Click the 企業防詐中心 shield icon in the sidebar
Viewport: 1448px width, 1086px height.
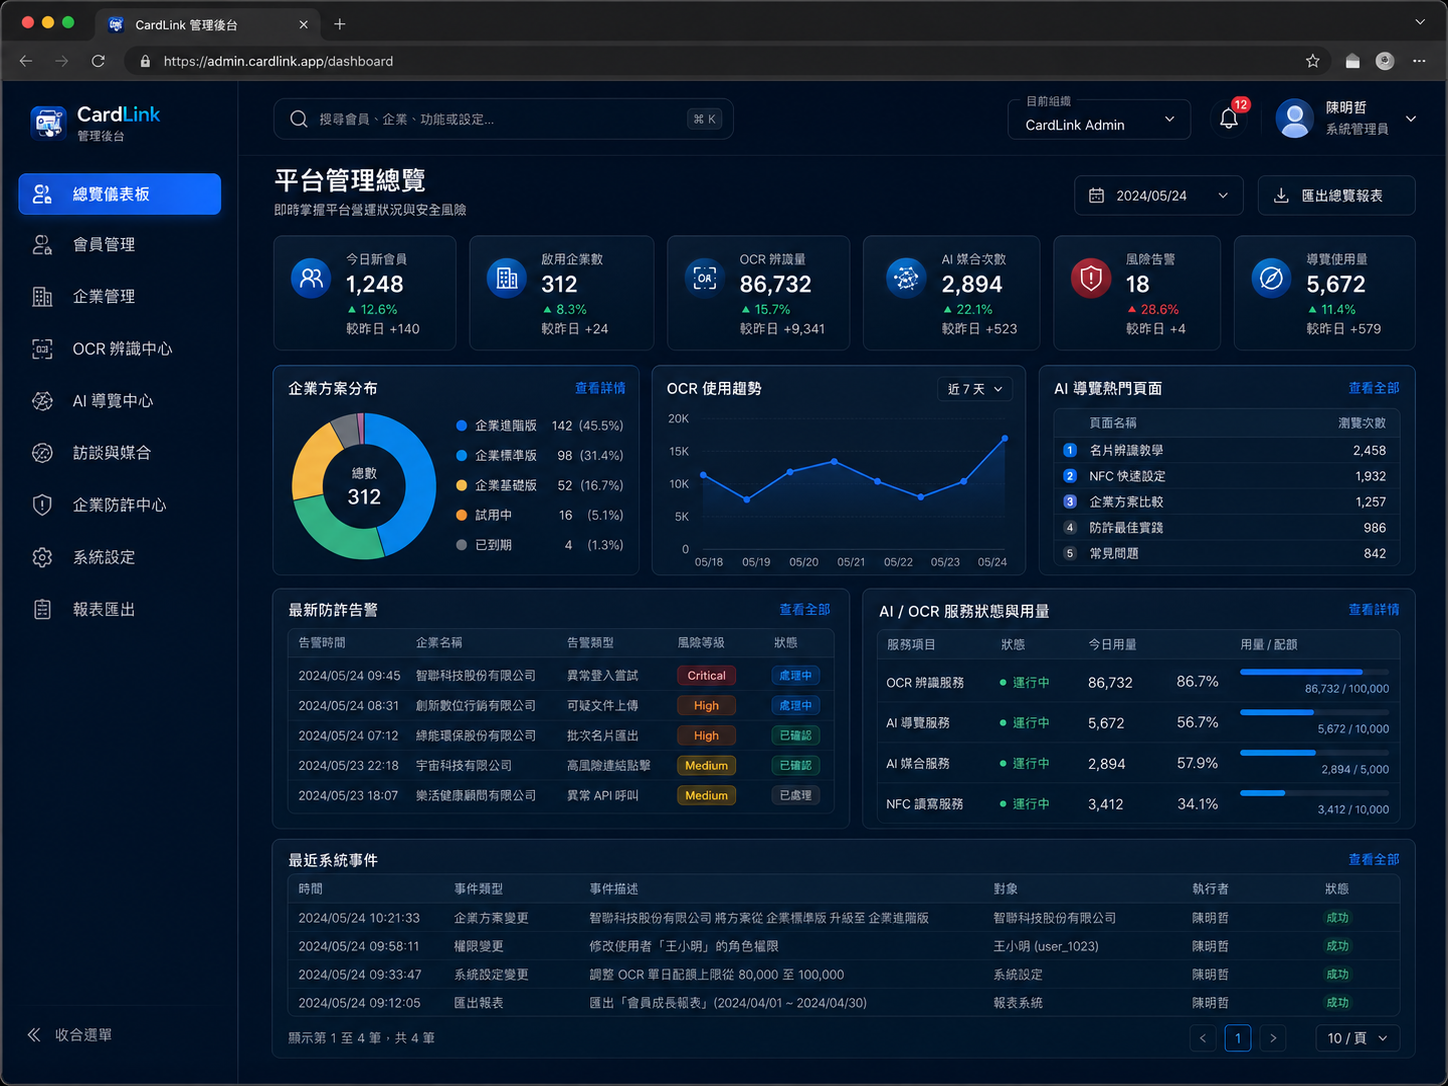42,505
